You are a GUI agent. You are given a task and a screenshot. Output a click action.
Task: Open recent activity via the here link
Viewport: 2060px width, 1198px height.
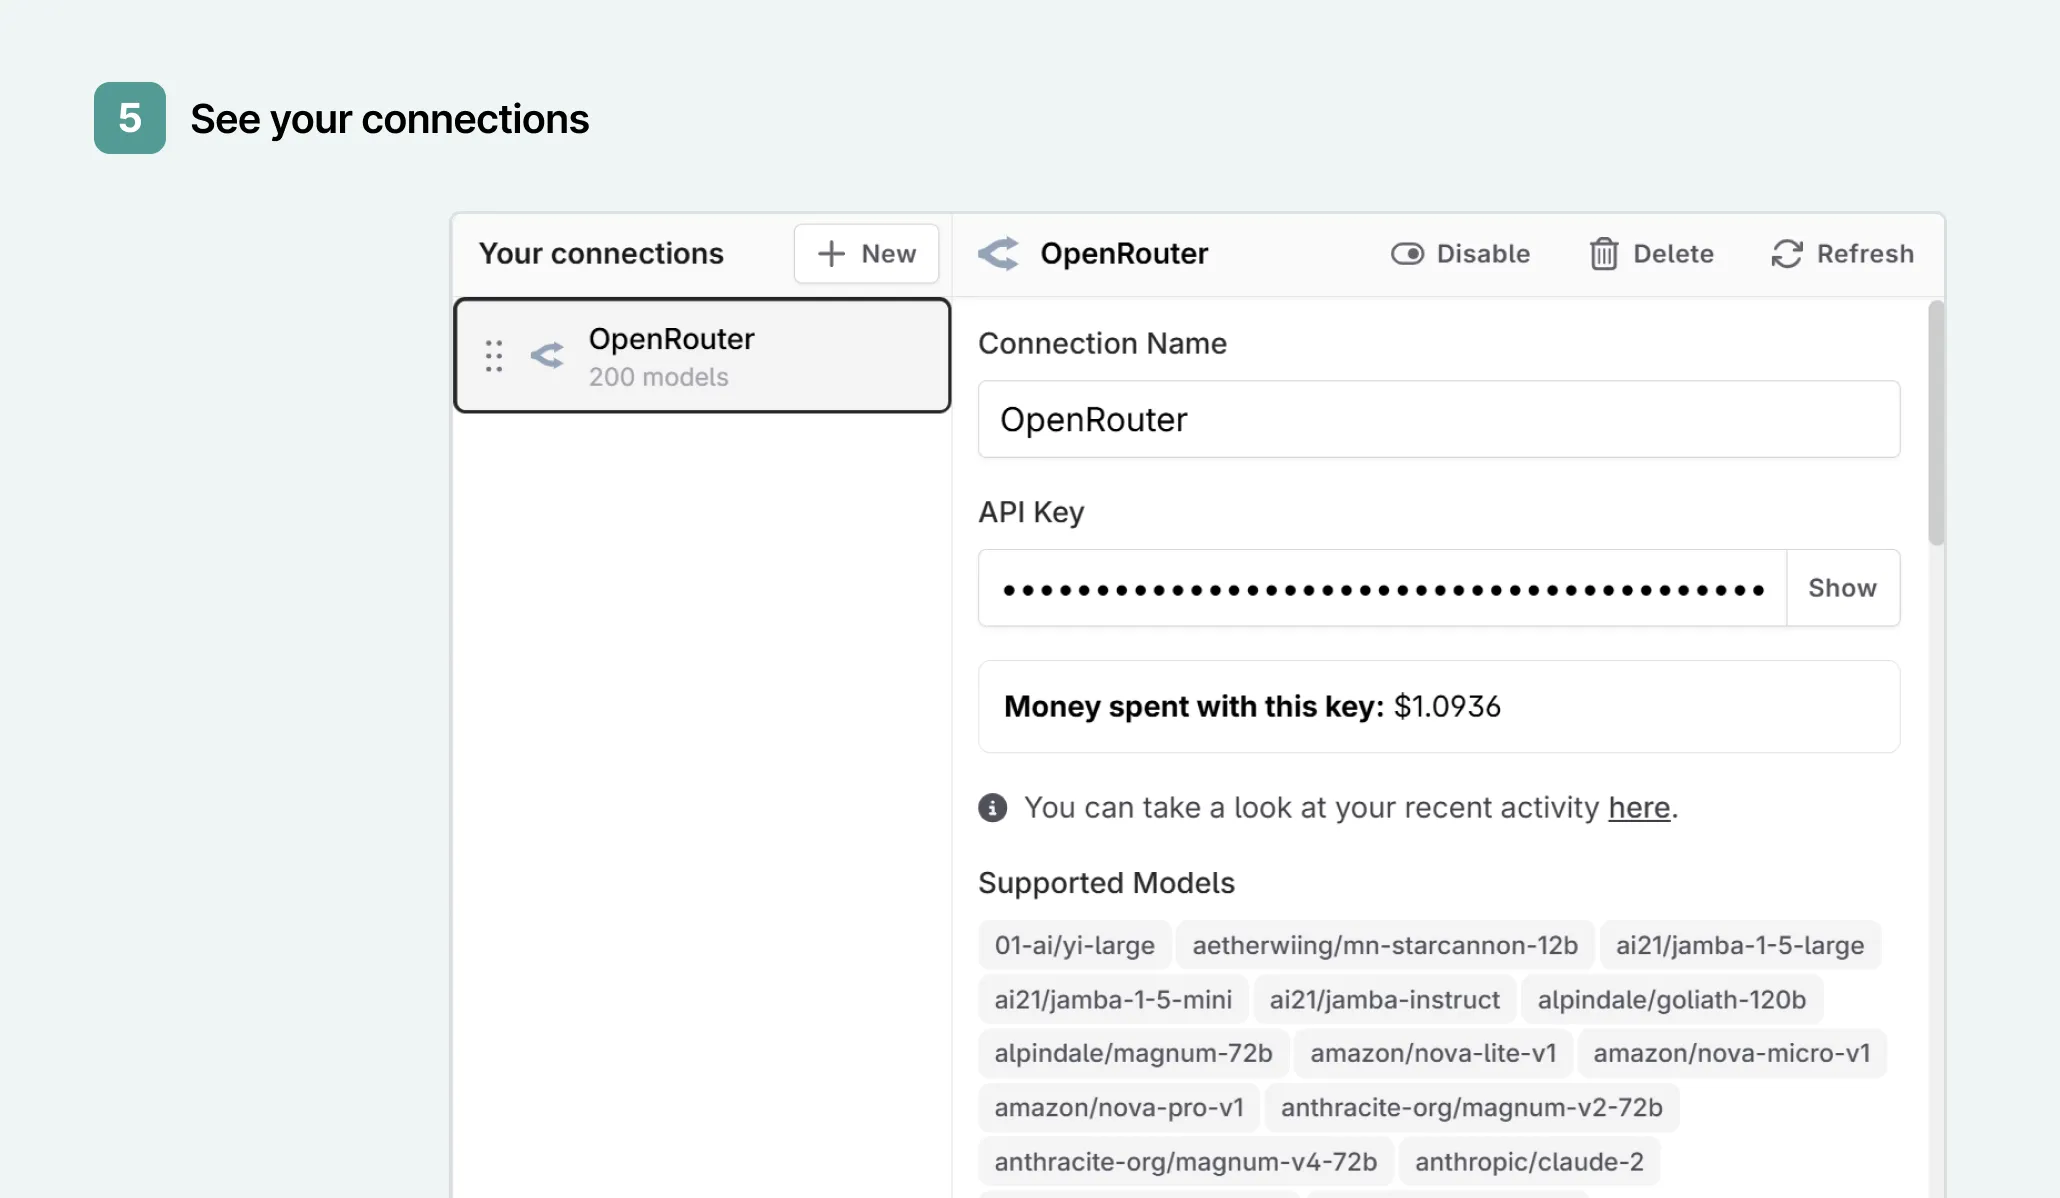(1638, 807)
